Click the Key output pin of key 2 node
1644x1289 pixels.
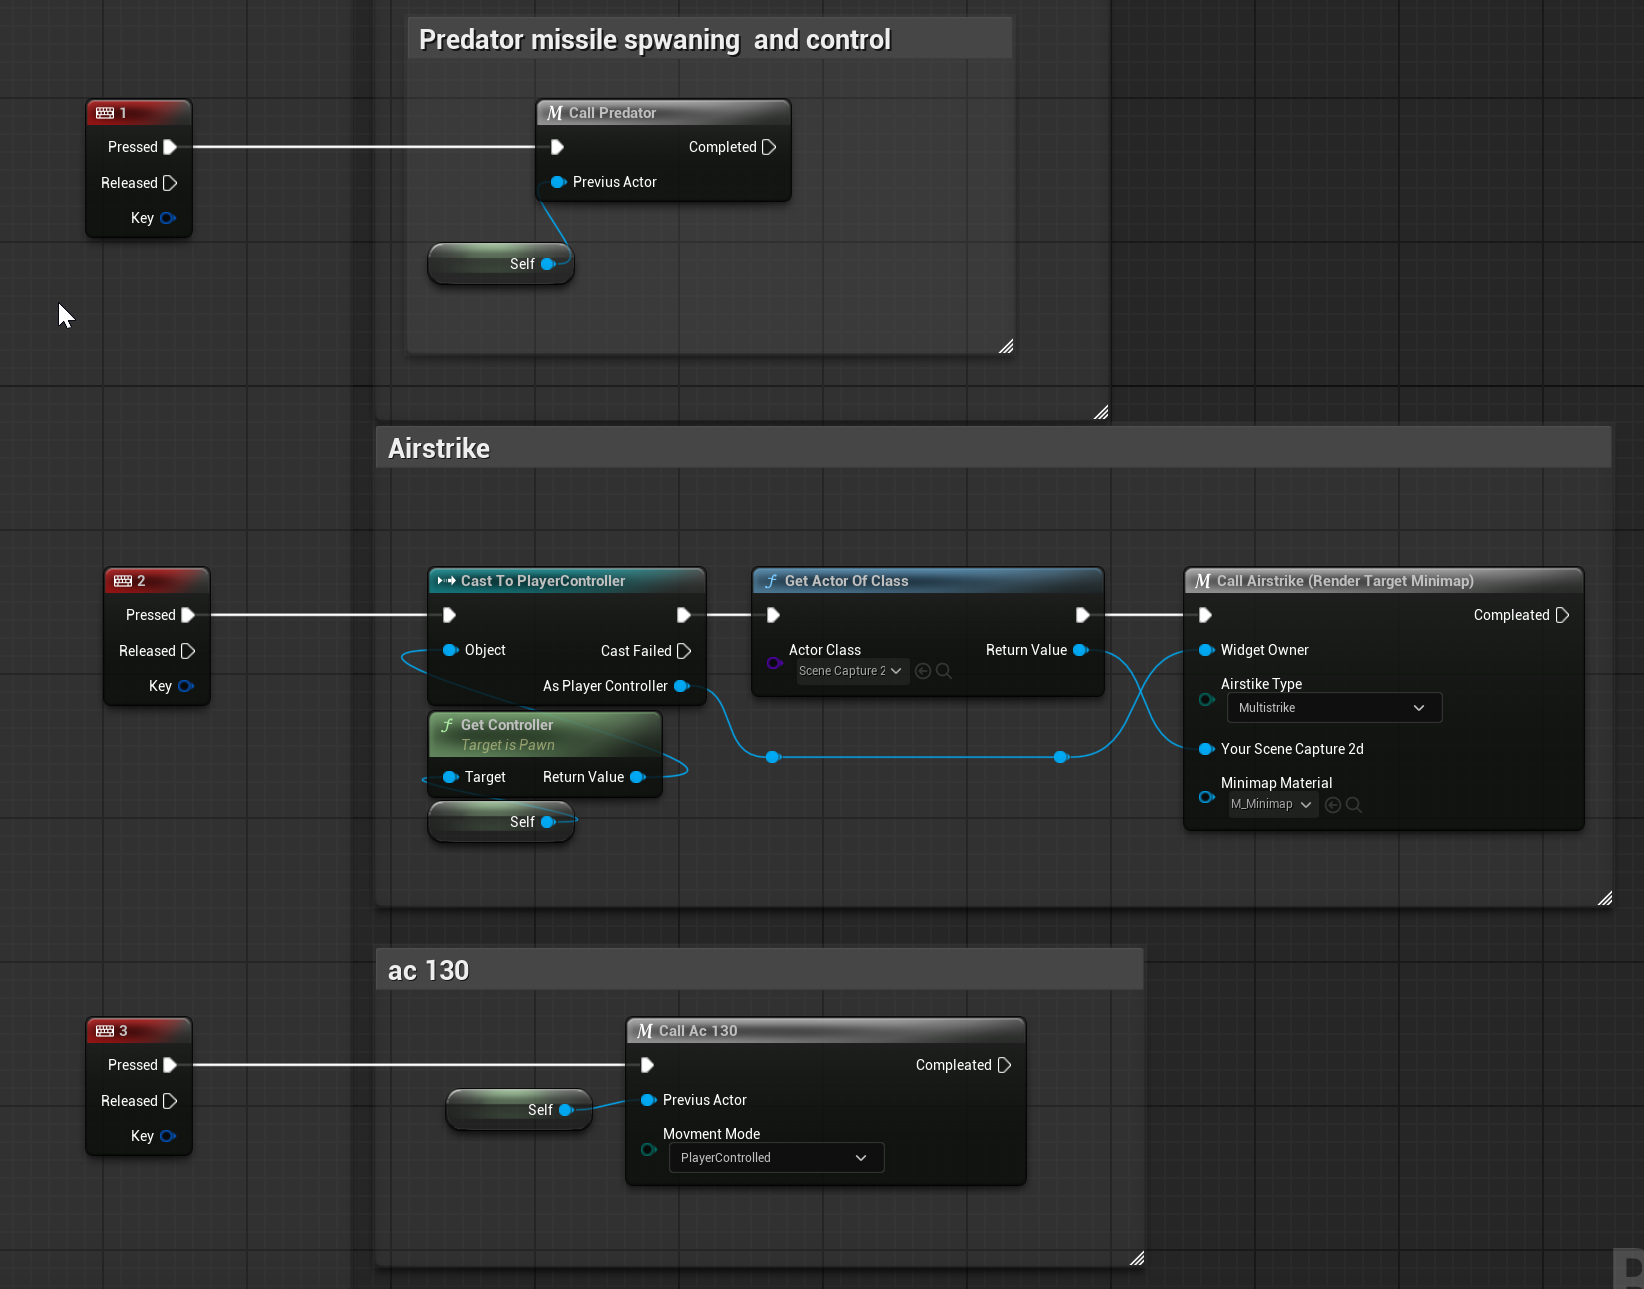coord(185,686)
